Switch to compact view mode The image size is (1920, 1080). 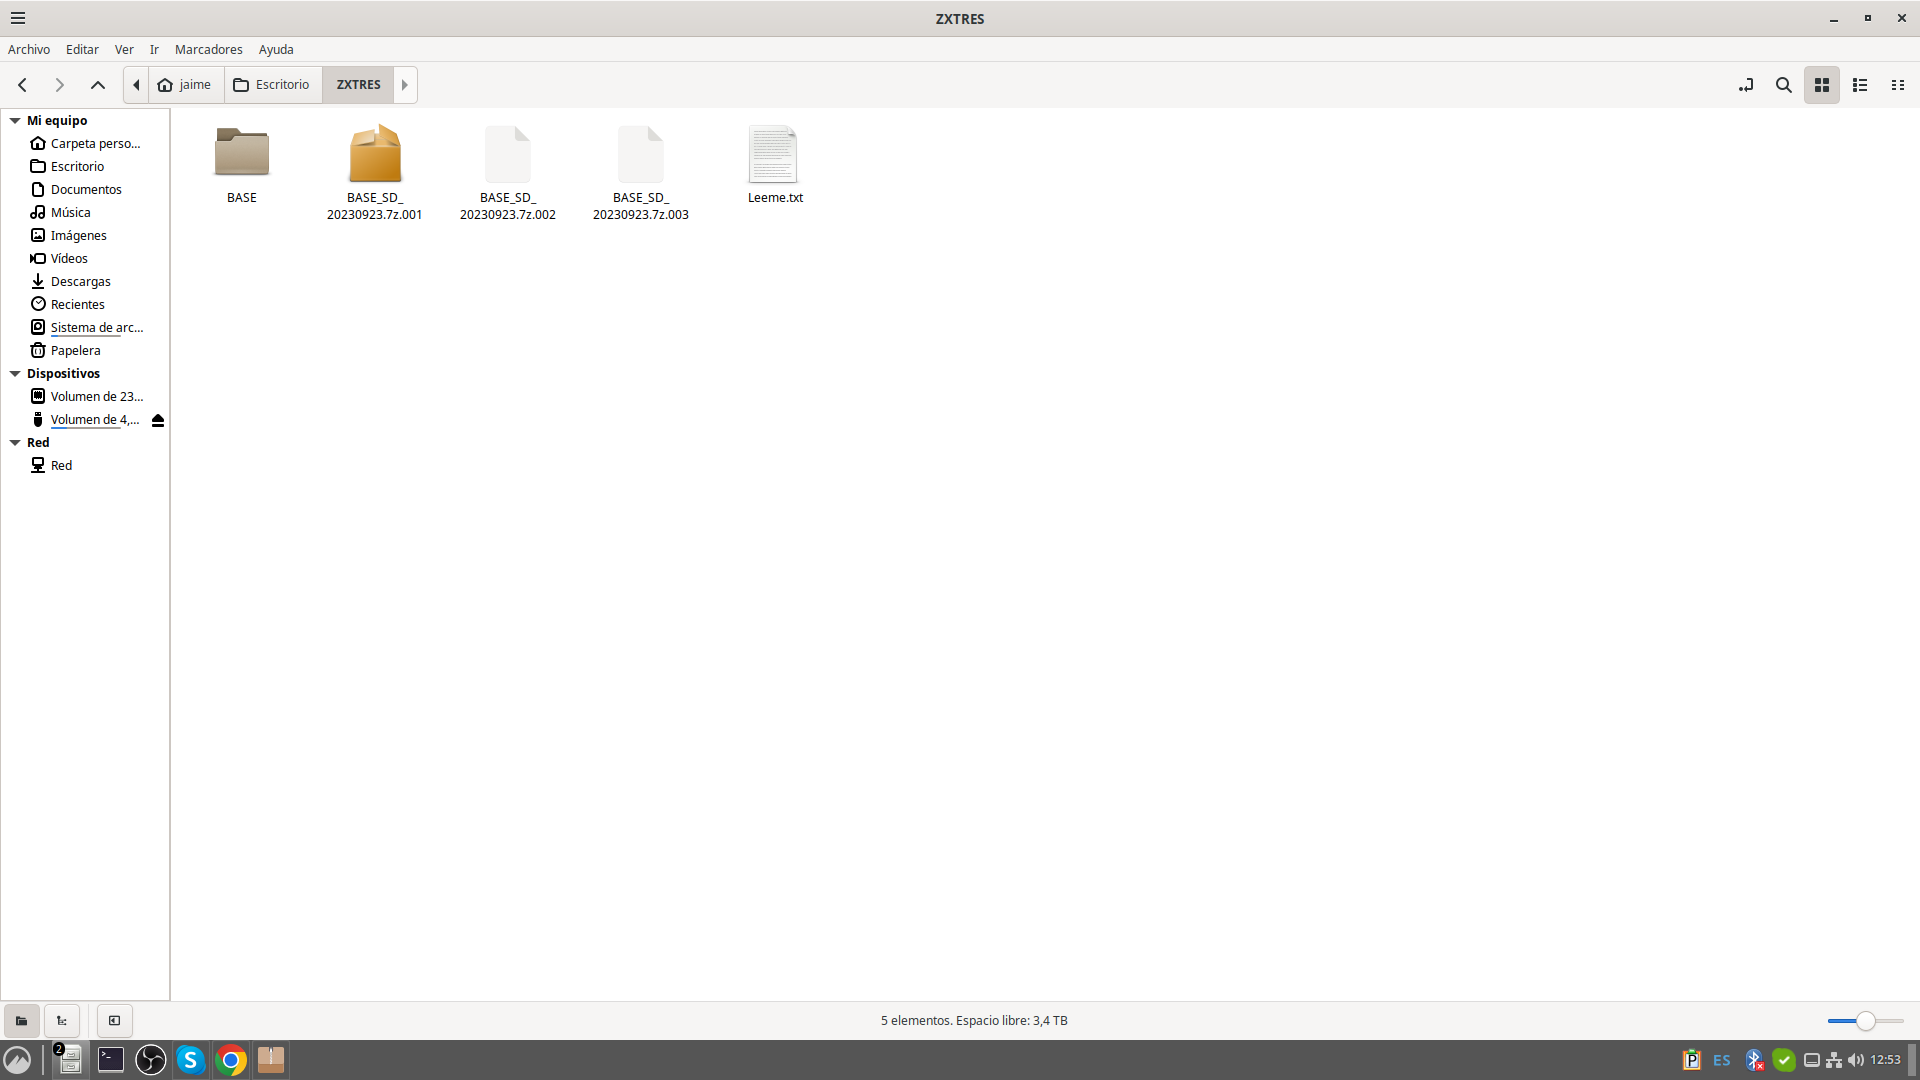pyautogui.click(x=1898, y=85)
